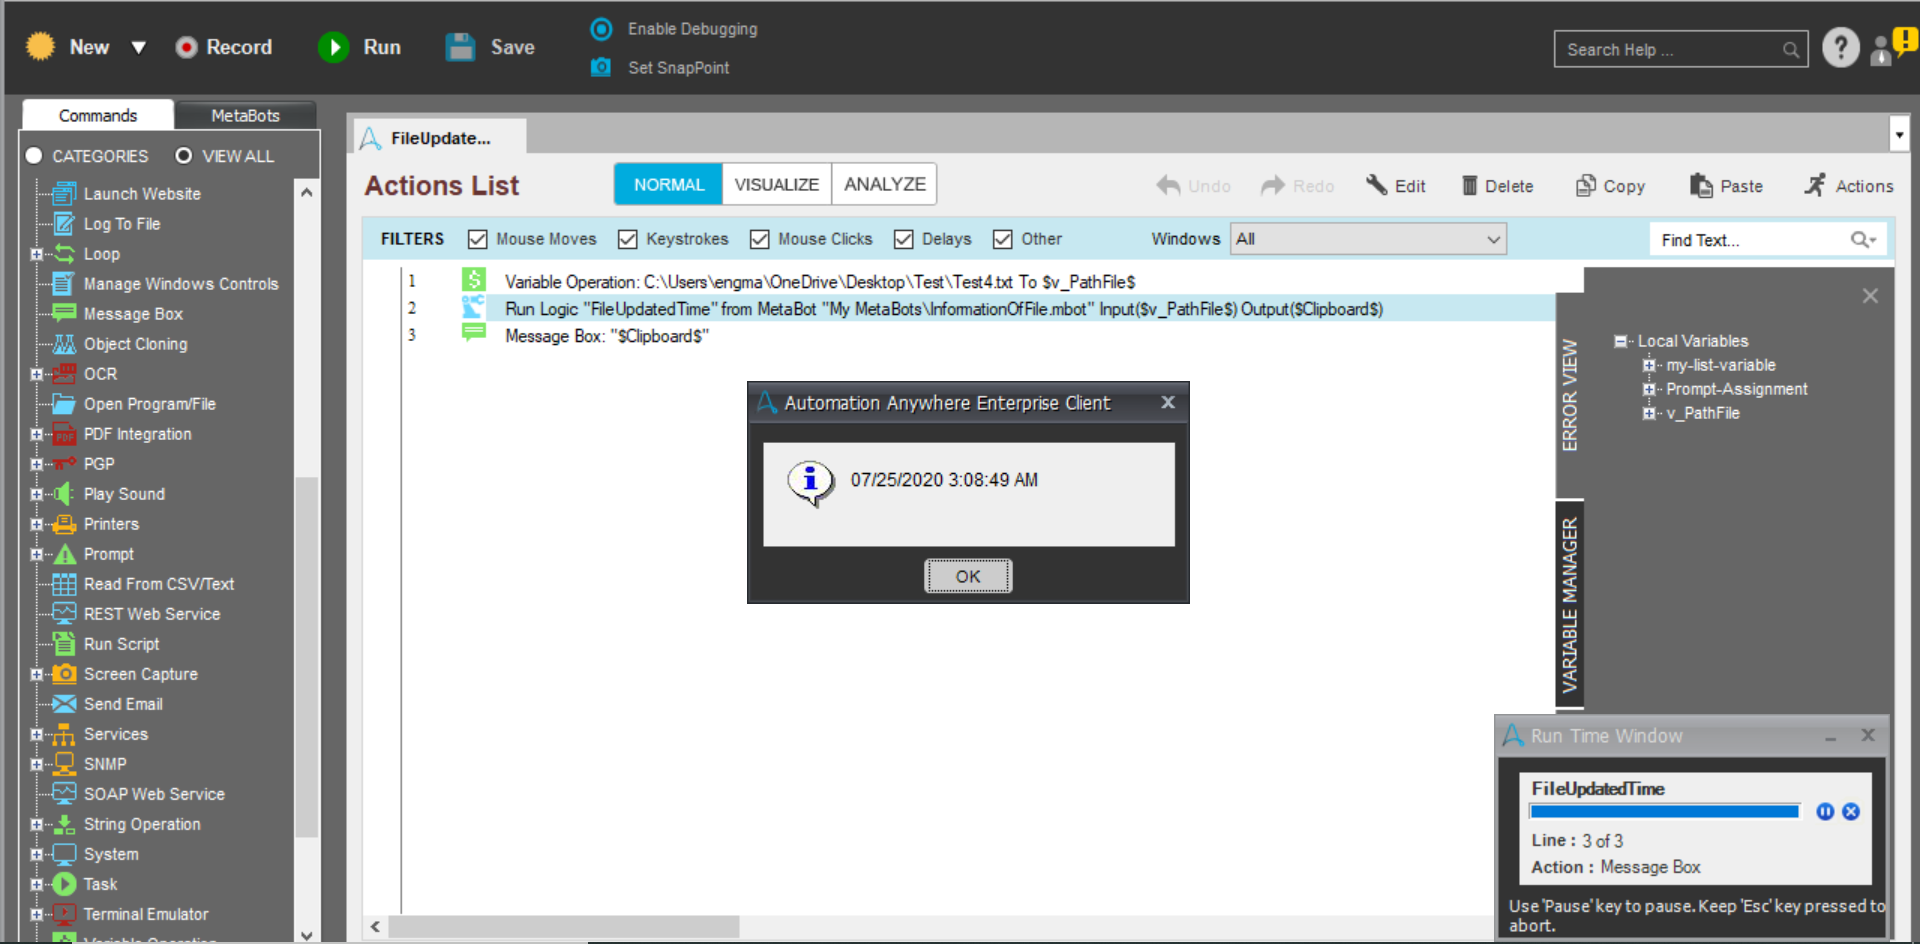Click the Run Script command icon

pyautogui.click(x=64, y=643)
